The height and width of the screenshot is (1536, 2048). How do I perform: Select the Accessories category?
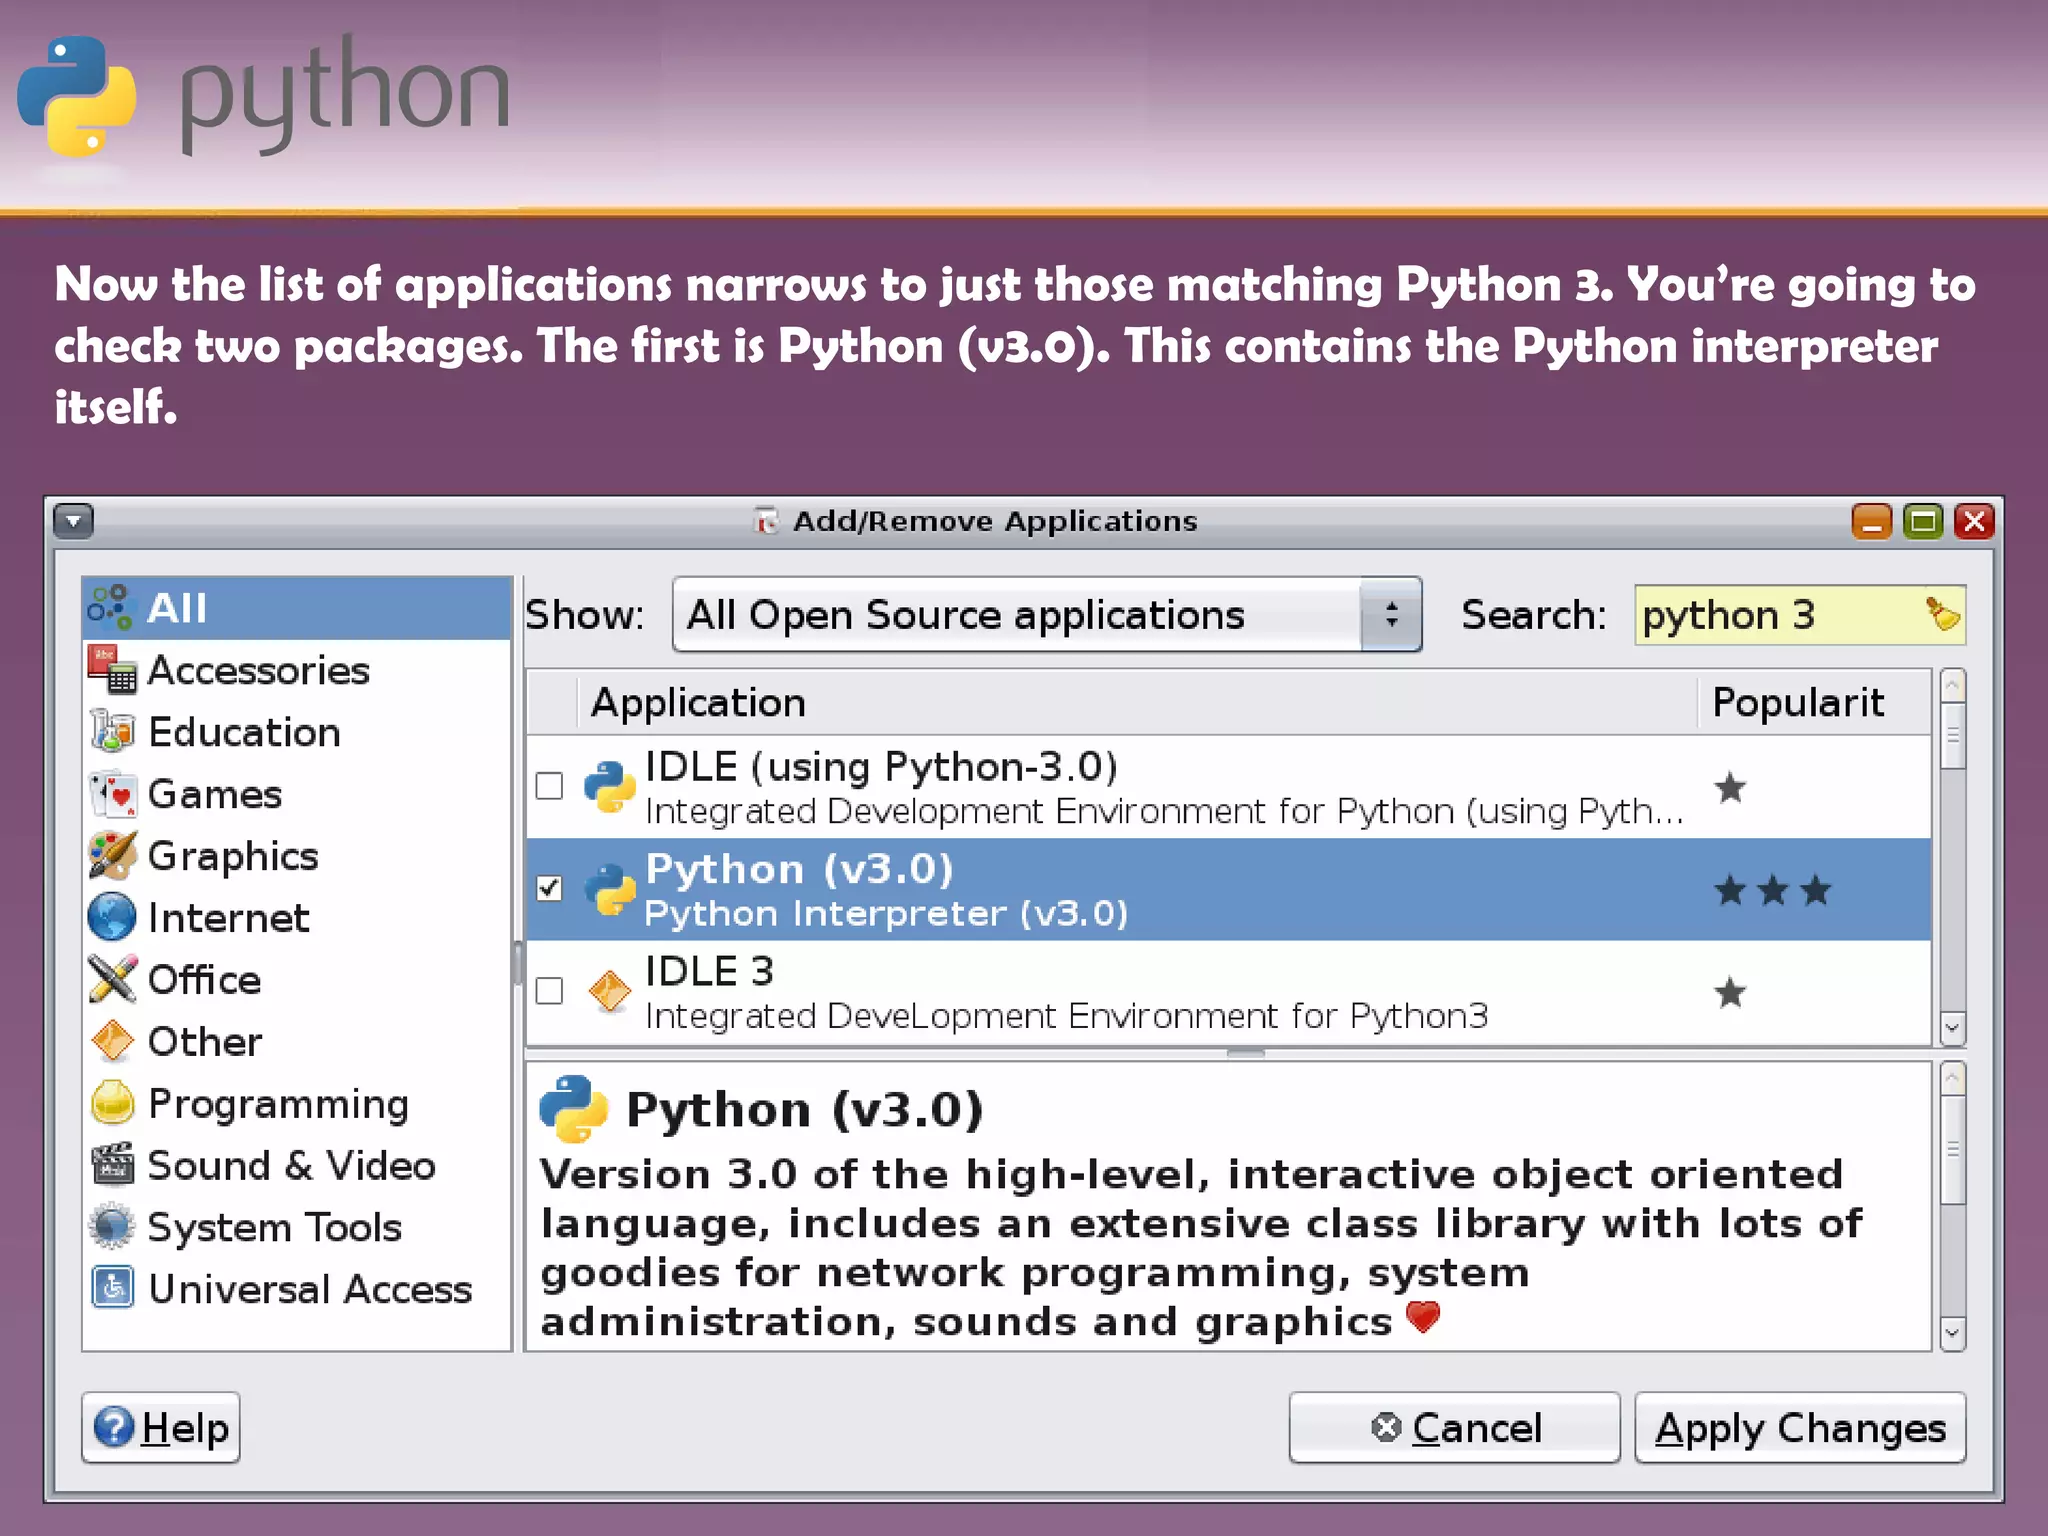click(297, 669)
